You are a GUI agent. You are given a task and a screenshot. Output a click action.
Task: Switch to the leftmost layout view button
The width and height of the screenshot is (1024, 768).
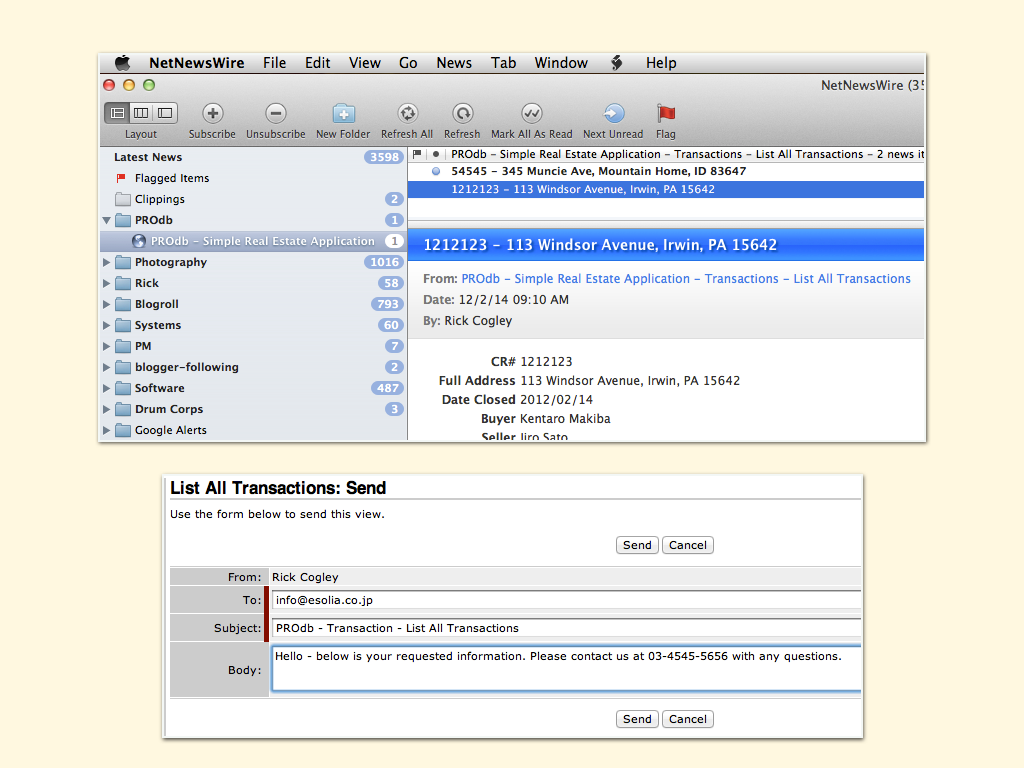[x=118, y=113]
